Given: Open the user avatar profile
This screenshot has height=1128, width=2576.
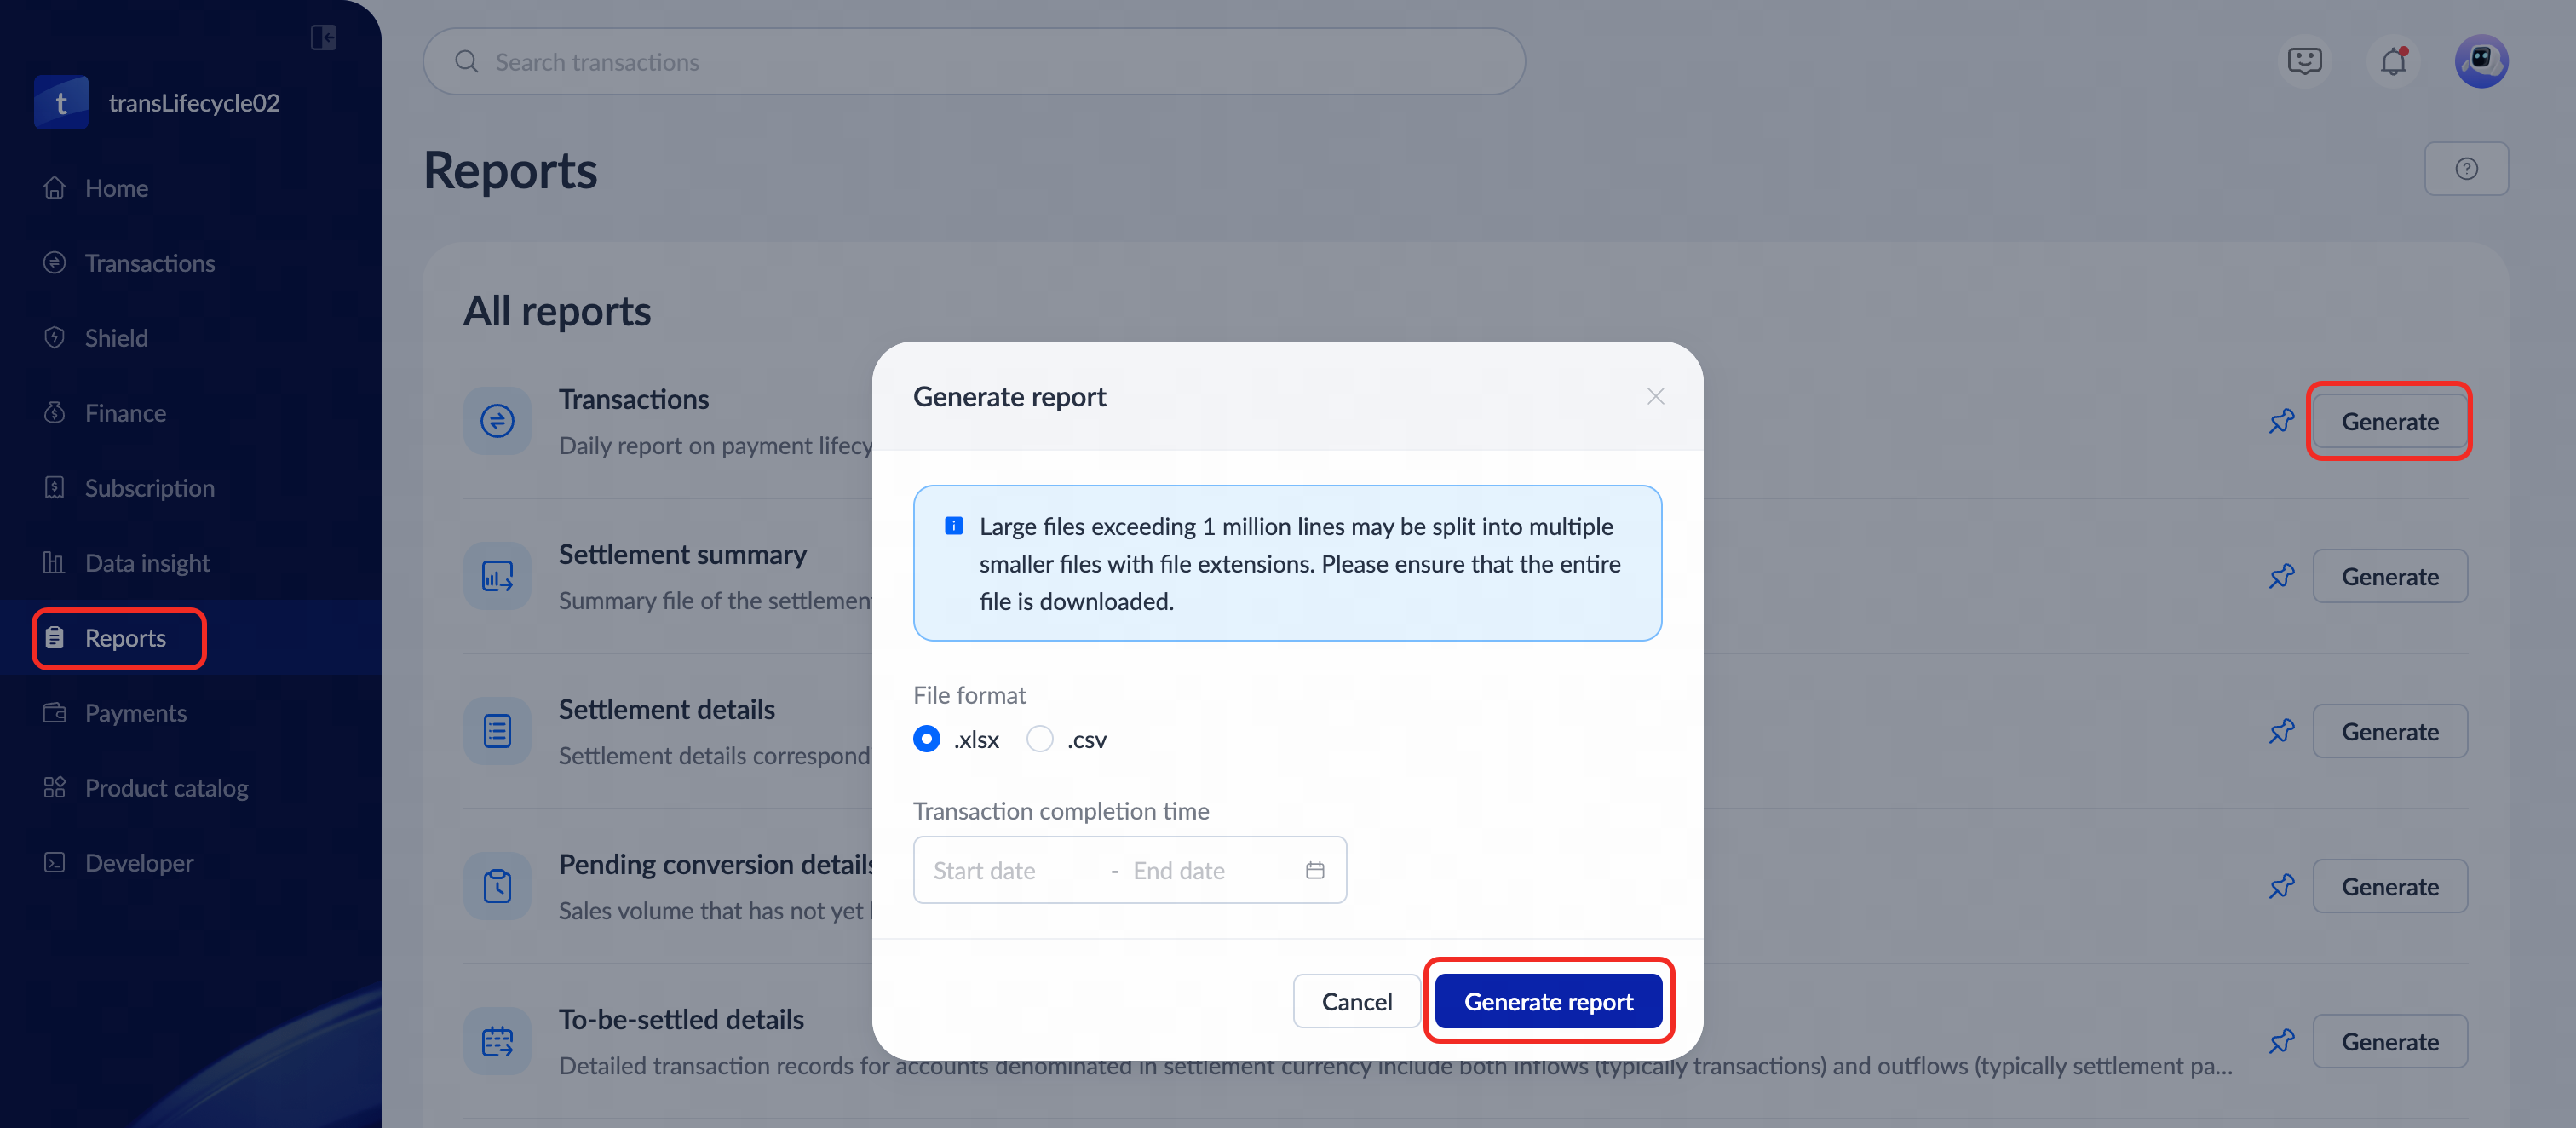Looking at the screenshot, I should (x=2481, y=61).
